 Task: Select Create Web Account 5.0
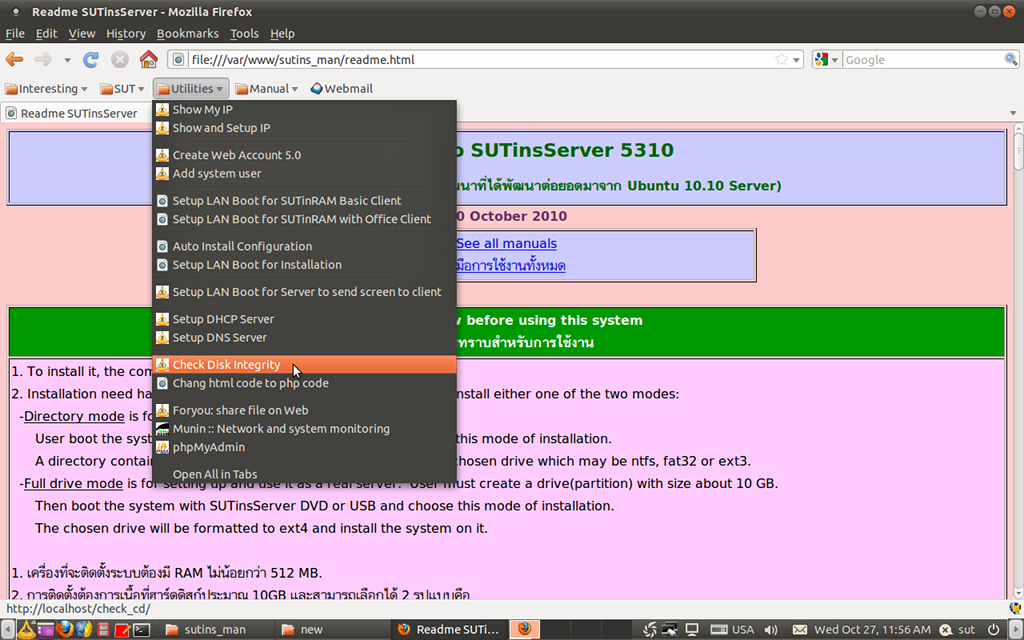304,155
